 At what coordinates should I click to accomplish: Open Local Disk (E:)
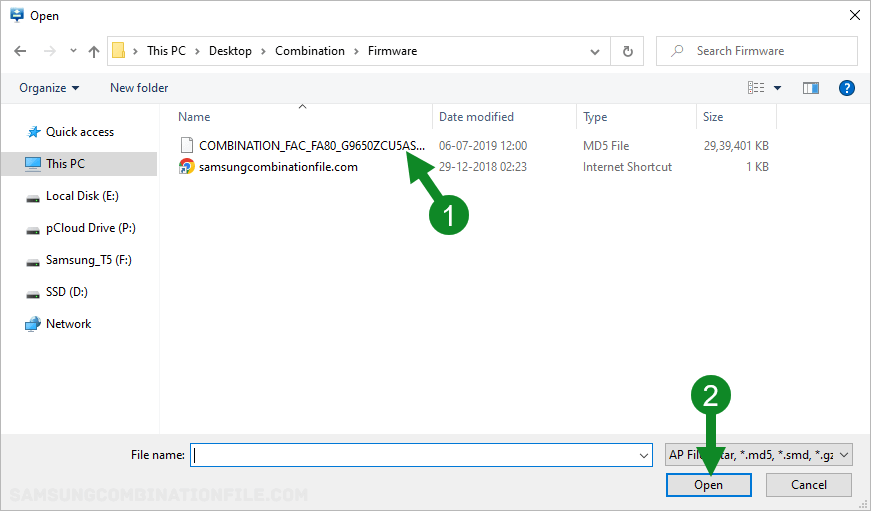(x=82, y=196)
